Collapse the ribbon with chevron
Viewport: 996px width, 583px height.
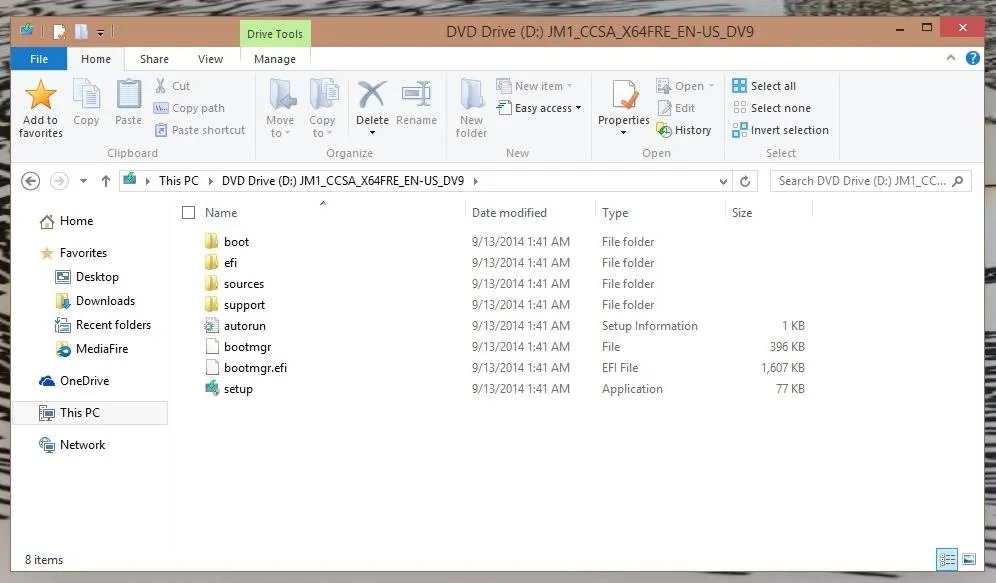pyautogui.click(x=951, y=58)
